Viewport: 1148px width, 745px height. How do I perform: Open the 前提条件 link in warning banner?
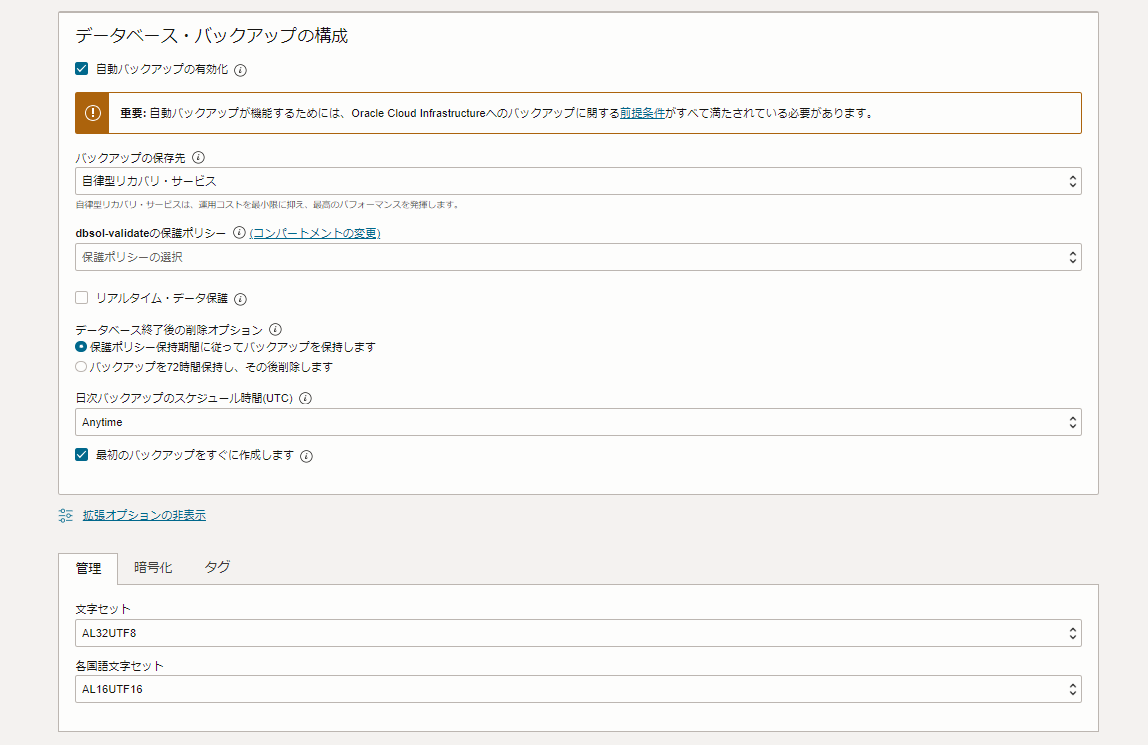click(x=642, y=113)
